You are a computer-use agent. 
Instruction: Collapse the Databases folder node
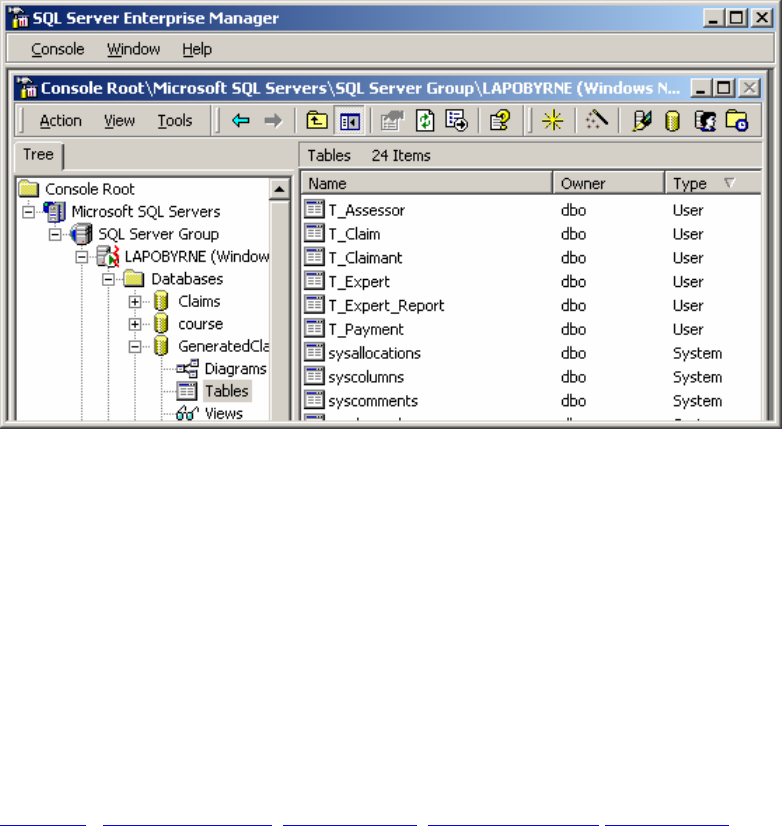(x=108, y=279)
